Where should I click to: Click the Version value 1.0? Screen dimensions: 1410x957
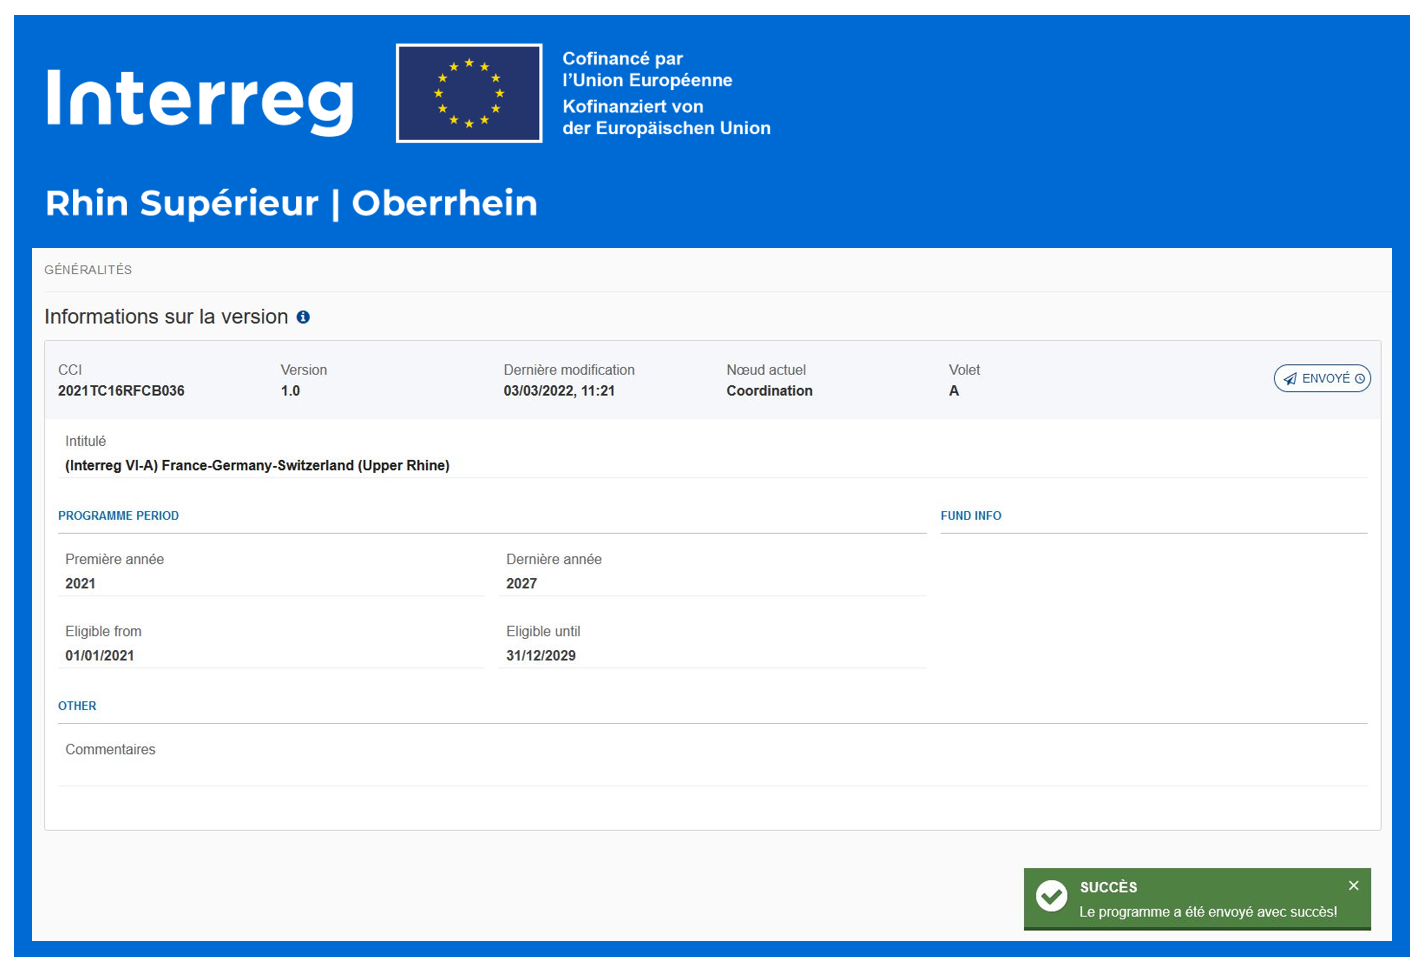point(290,391)
